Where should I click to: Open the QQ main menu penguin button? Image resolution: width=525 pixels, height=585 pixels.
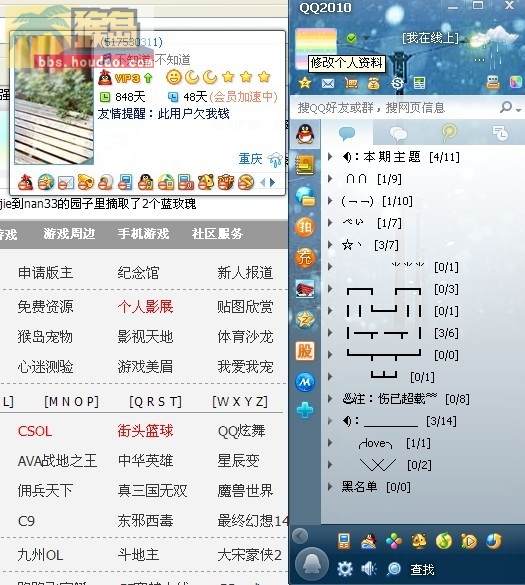312,564
